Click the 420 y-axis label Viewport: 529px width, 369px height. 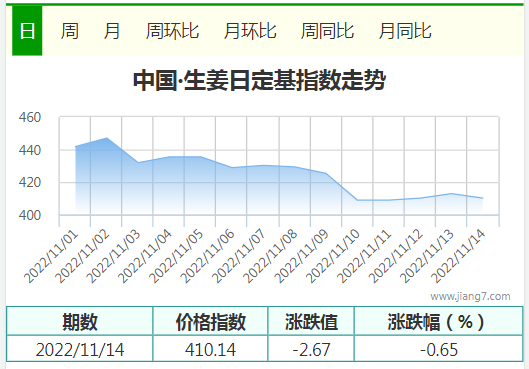[x=30, y=182]
